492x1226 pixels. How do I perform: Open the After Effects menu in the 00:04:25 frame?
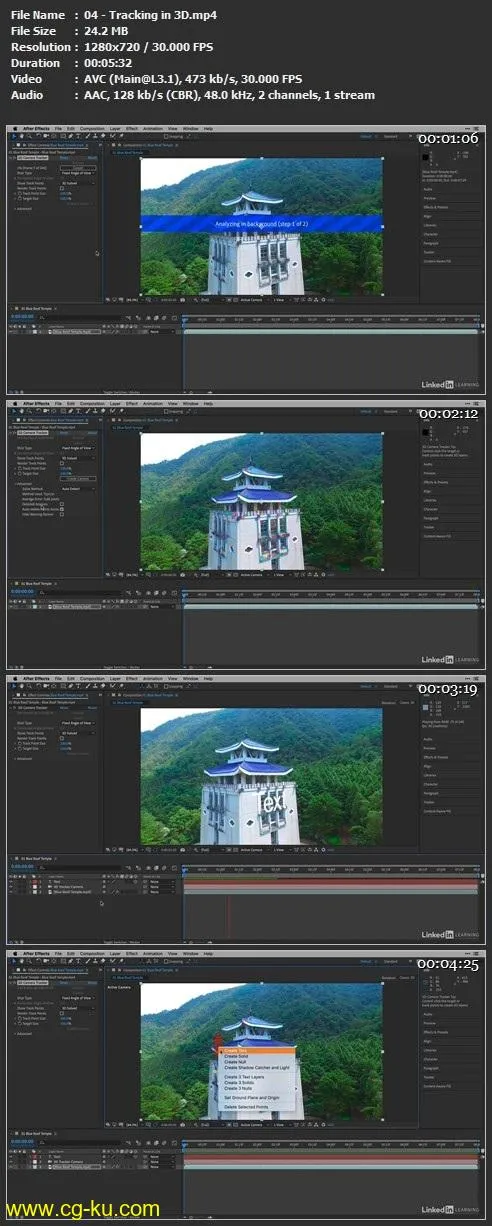[35, 954]
